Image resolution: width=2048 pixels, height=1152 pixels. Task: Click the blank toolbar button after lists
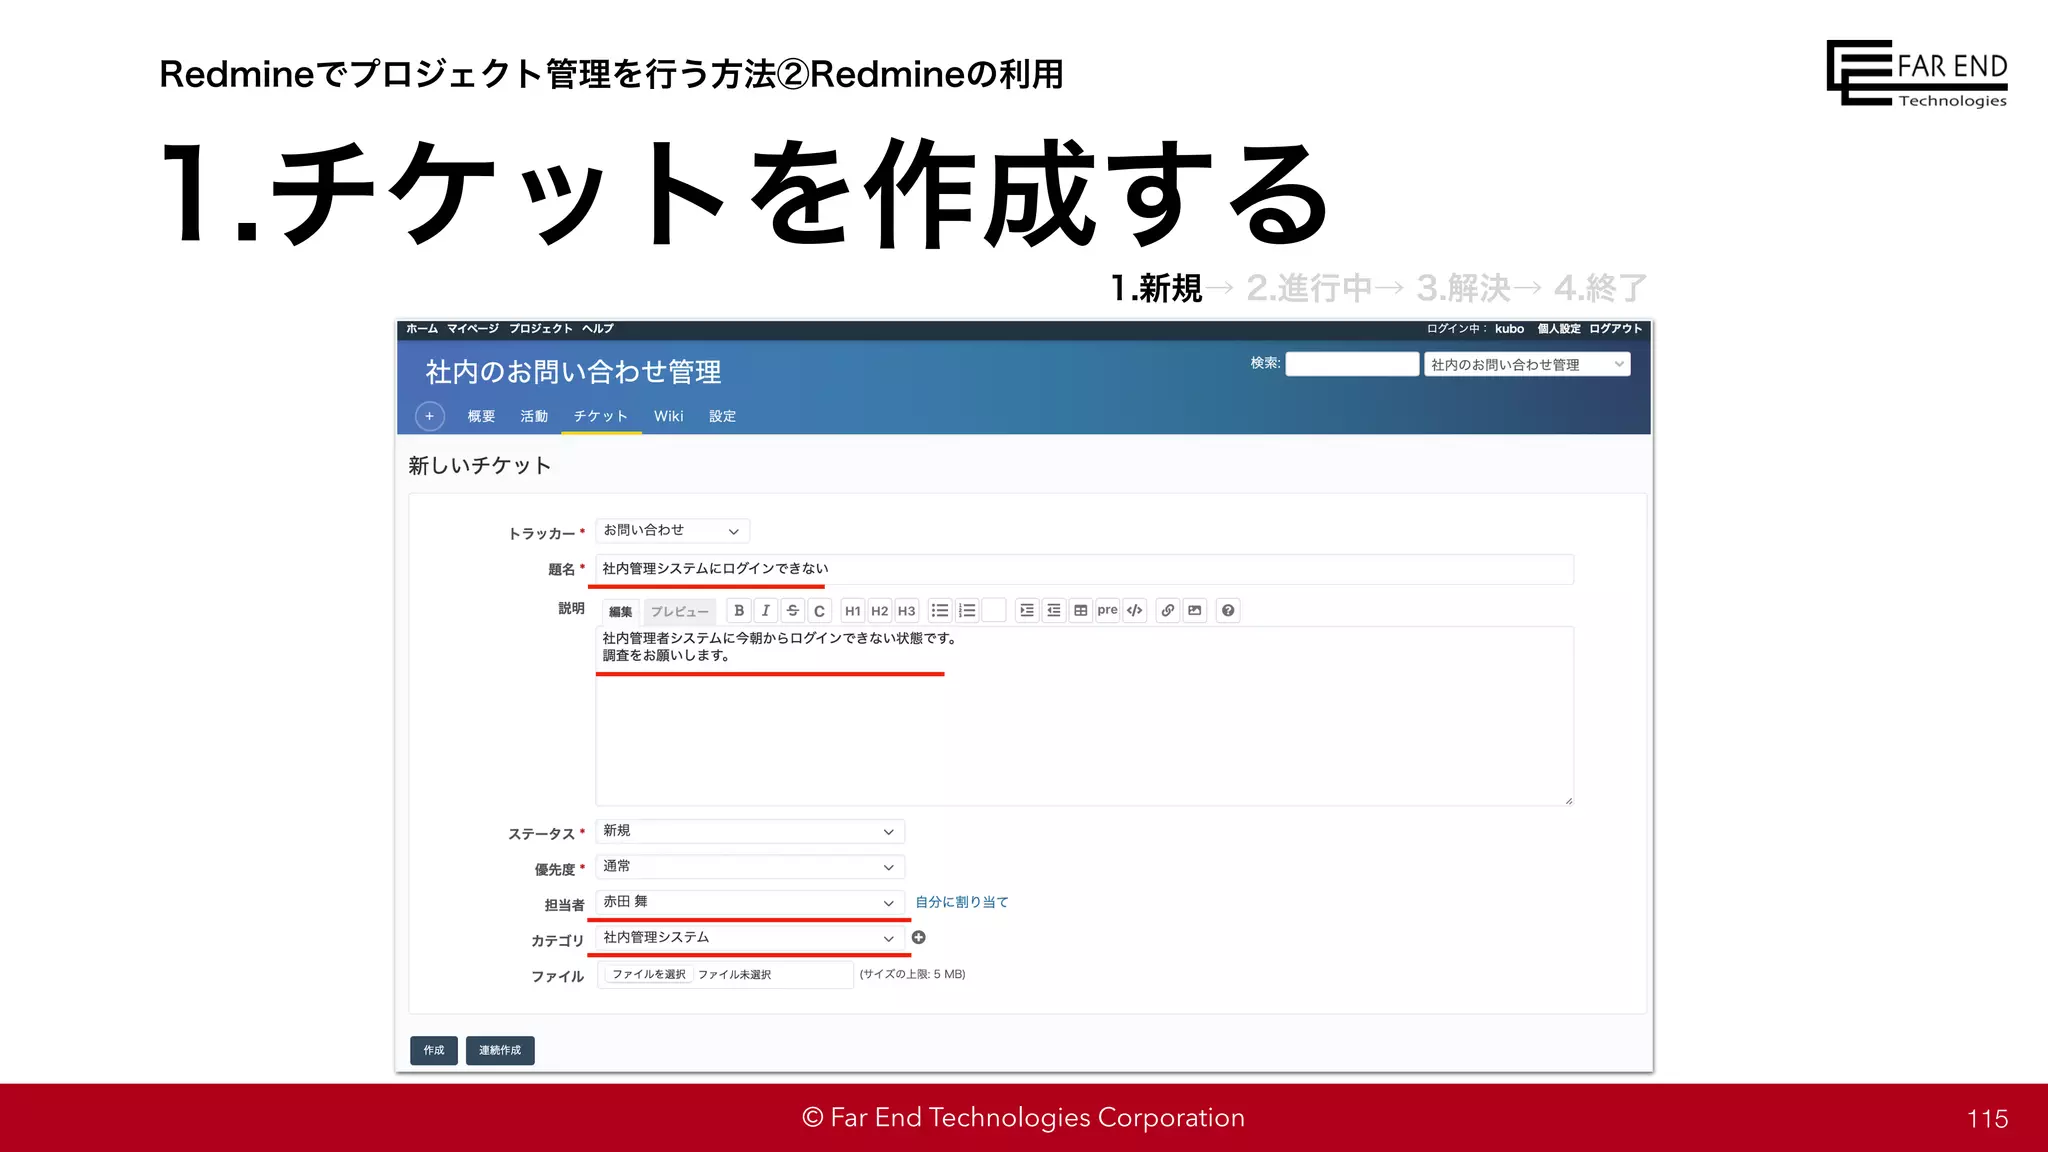tap(994, 610)
